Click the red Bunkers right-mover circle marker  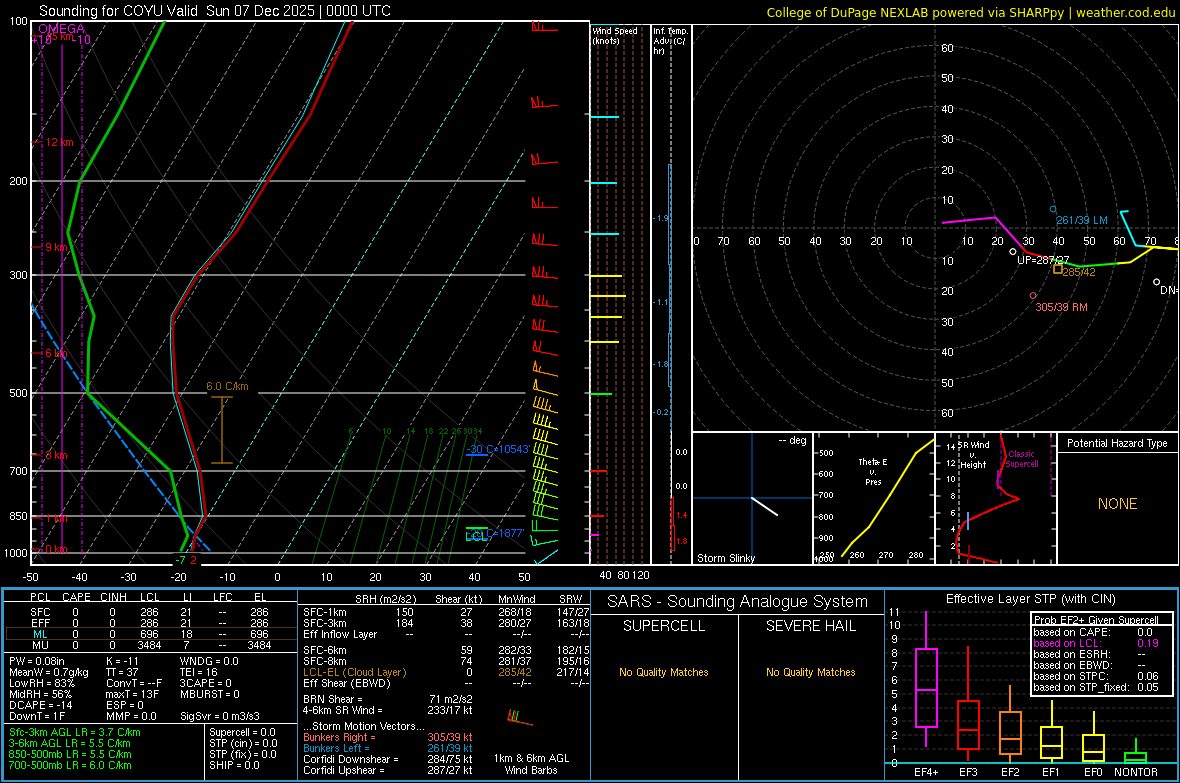coord(1032,296)
